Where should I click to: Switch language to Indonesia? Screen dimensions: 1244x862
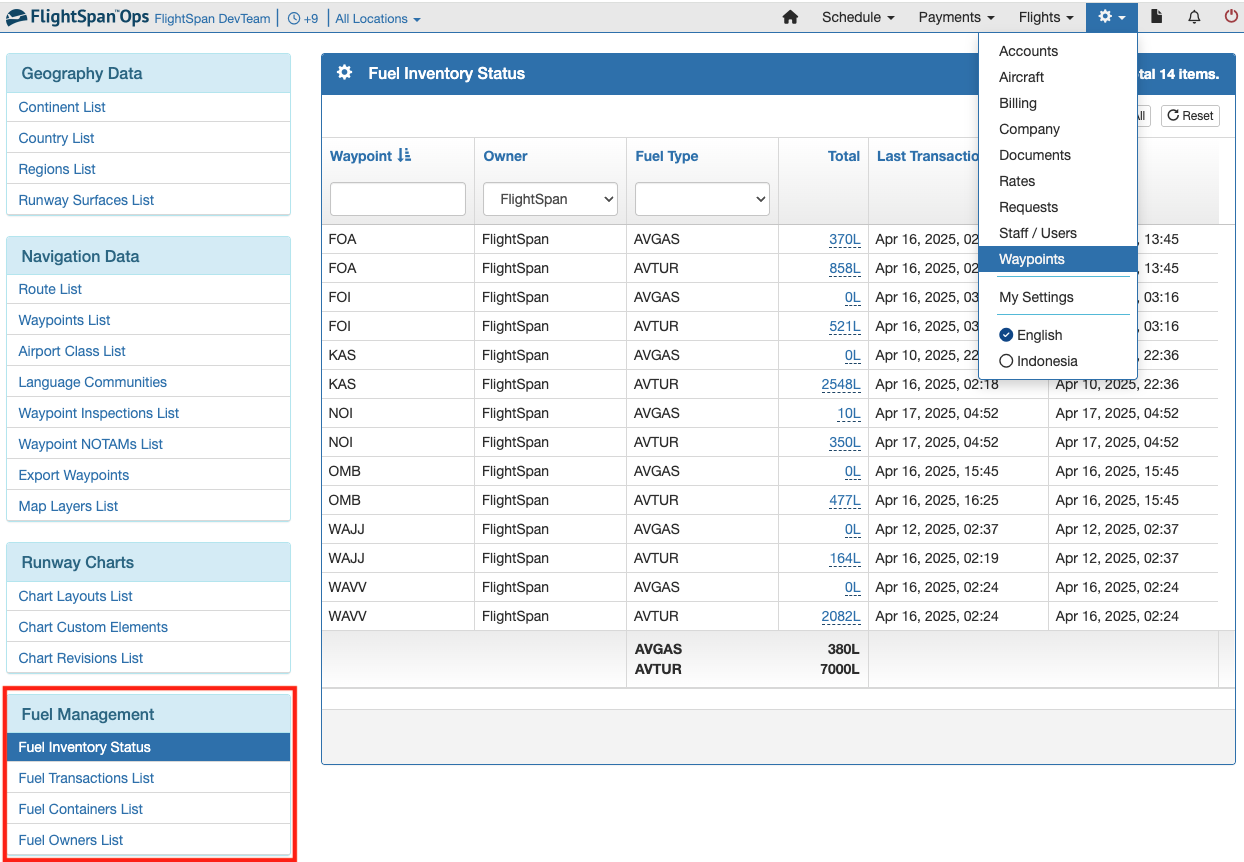point(1006,361)
